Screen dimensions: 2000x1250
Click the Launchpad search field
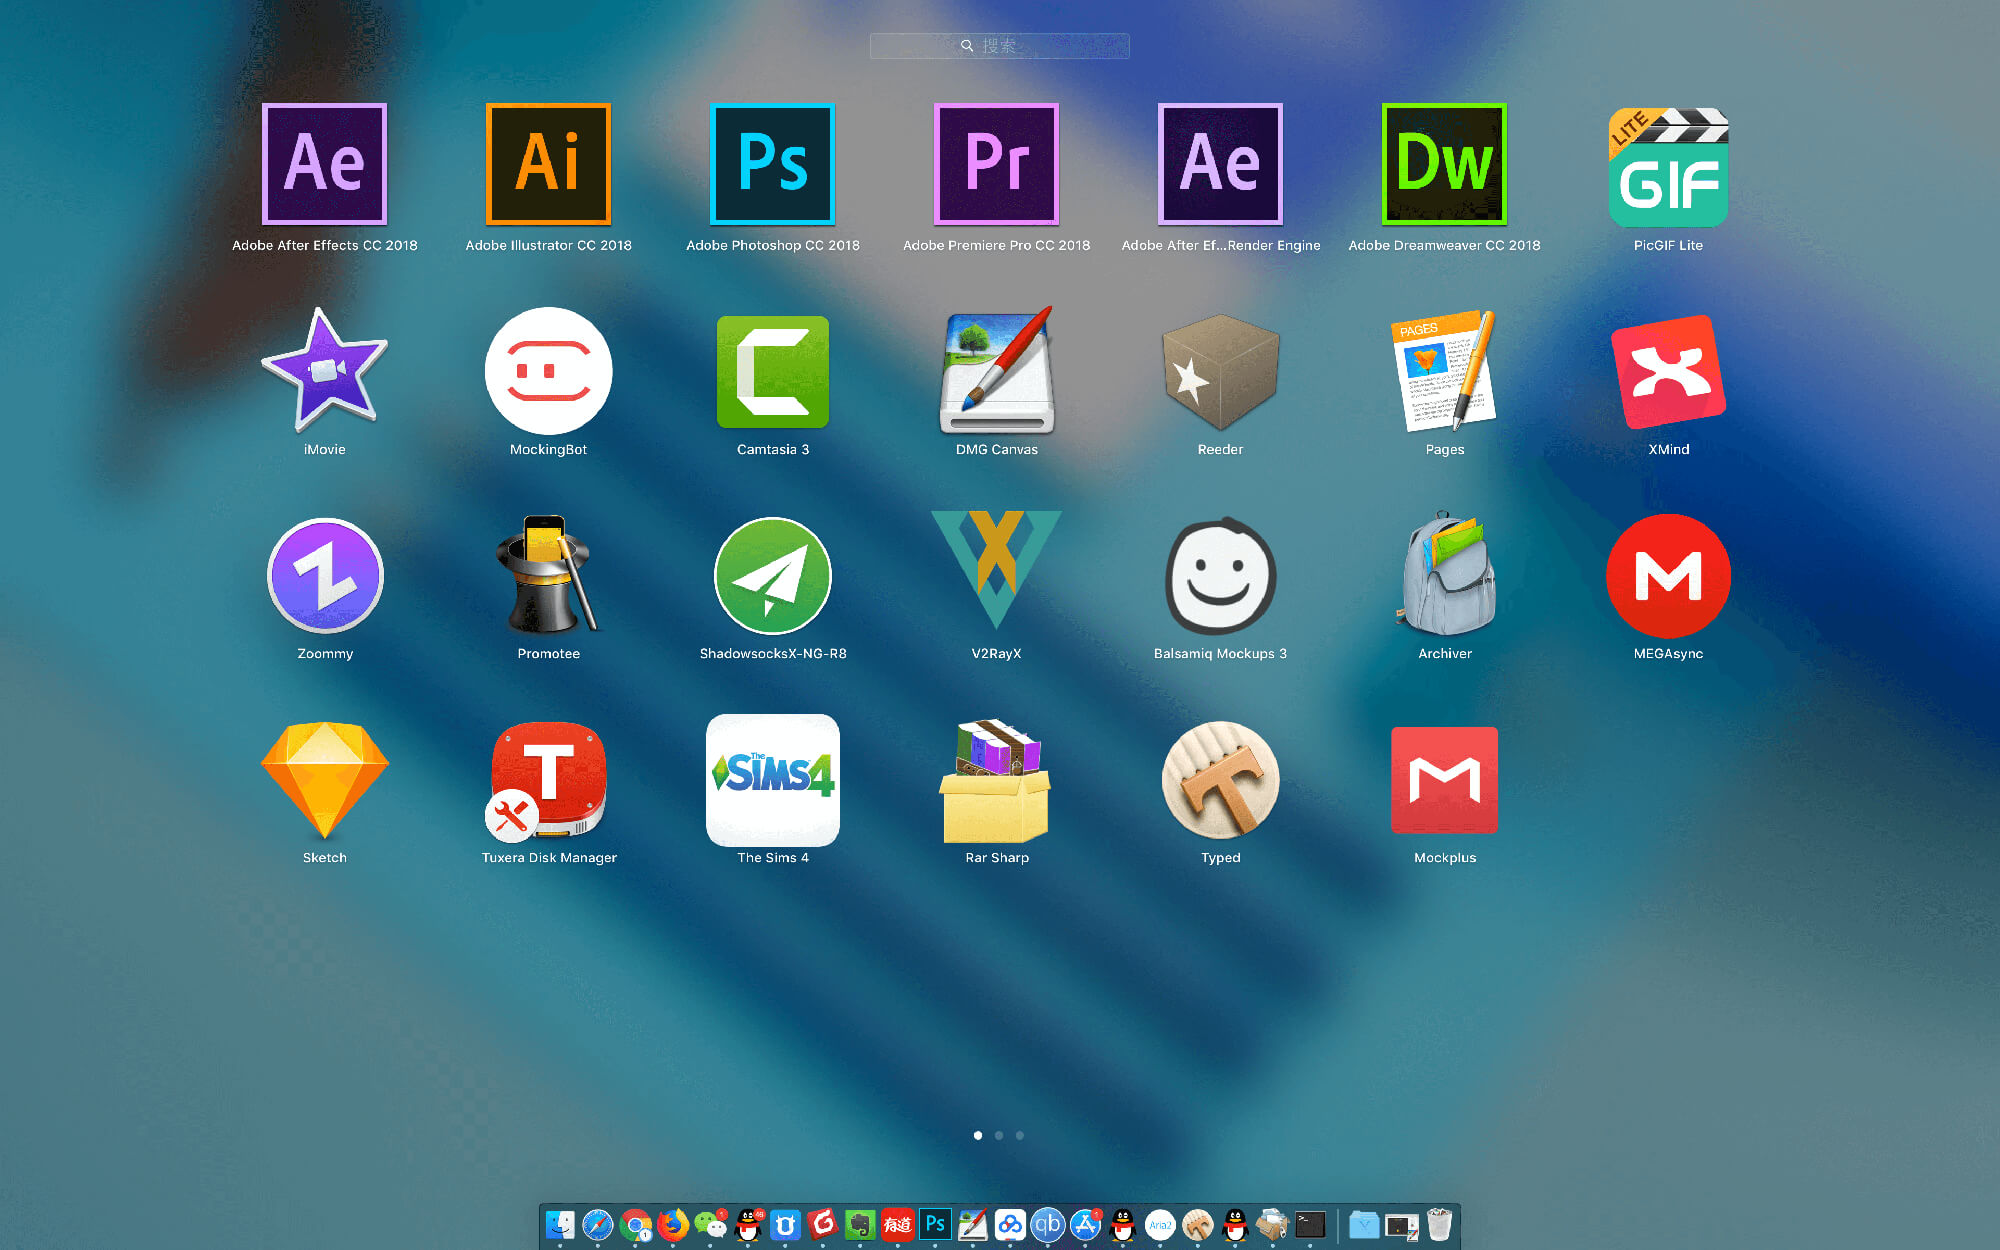pyautogui.click(x=999, y=46)
